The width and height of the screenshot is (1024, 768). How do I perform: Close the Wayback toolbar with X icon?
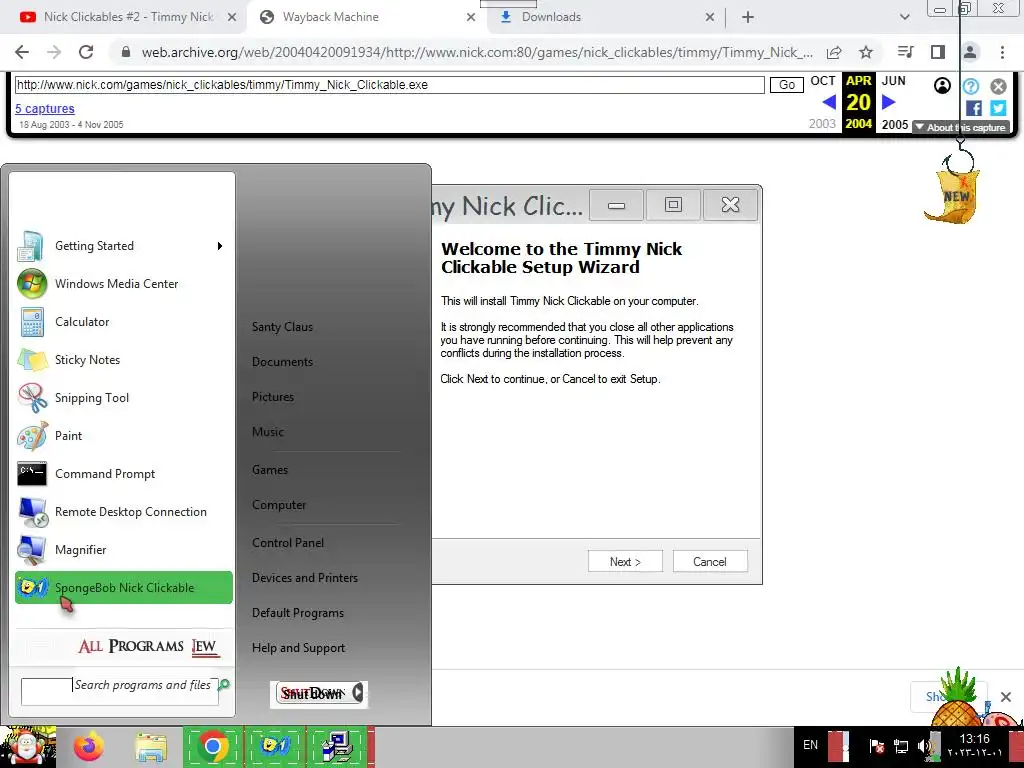coord(999,86)
